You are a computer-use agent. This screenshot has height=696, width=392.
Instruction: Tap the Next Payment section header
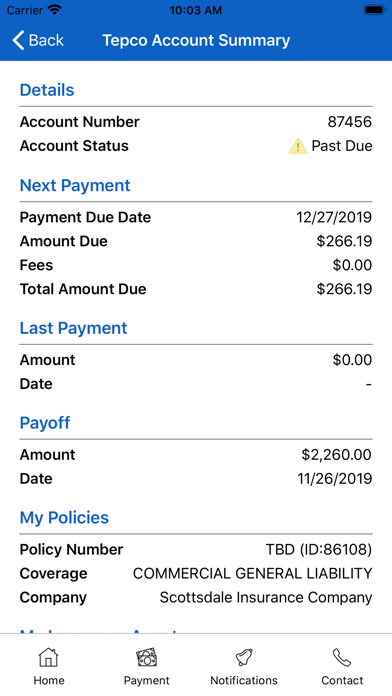click(x=75, y=186)
